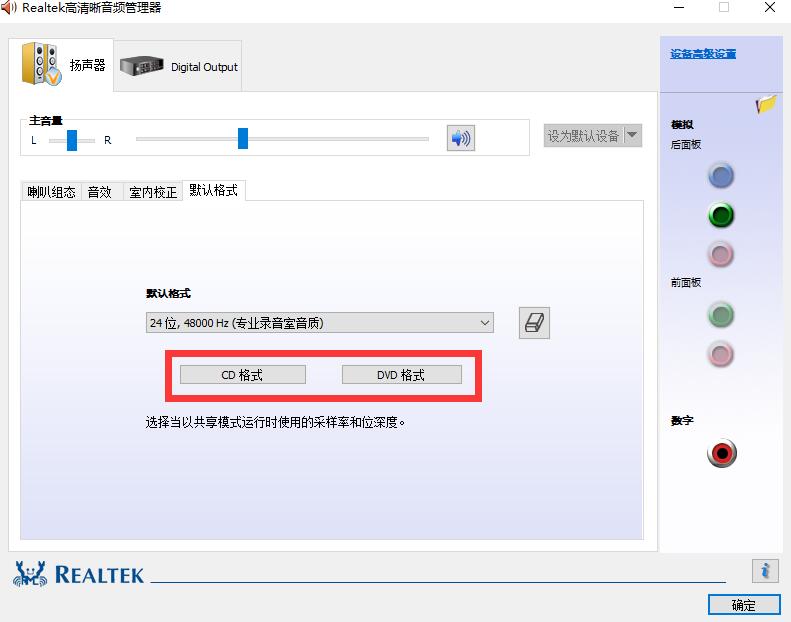
Task: Mute the master volume speaker icon
Action: tap(461, 138)
